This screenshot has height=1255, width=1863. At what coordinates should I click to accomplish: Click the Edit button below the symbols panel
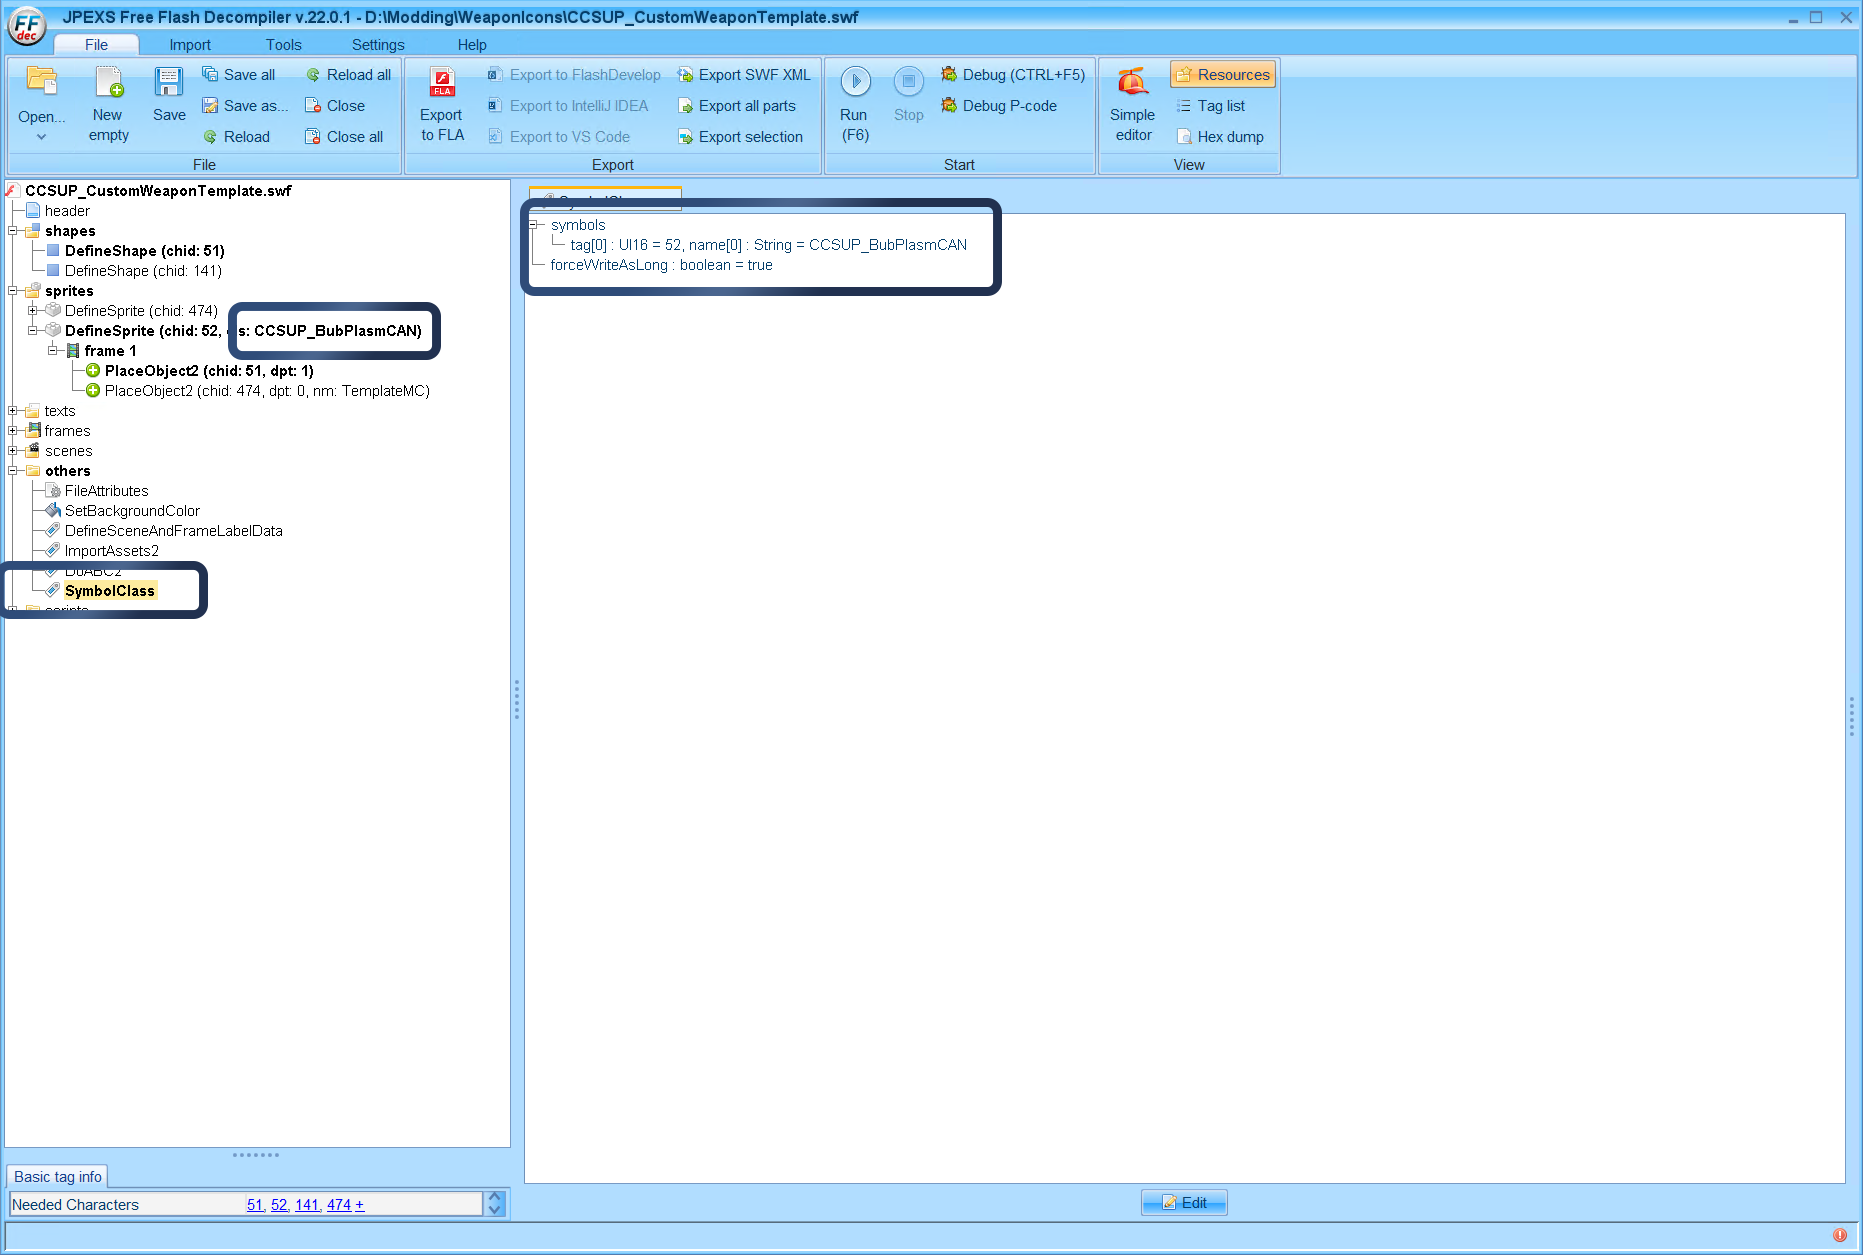[x=1184, y=1202]
